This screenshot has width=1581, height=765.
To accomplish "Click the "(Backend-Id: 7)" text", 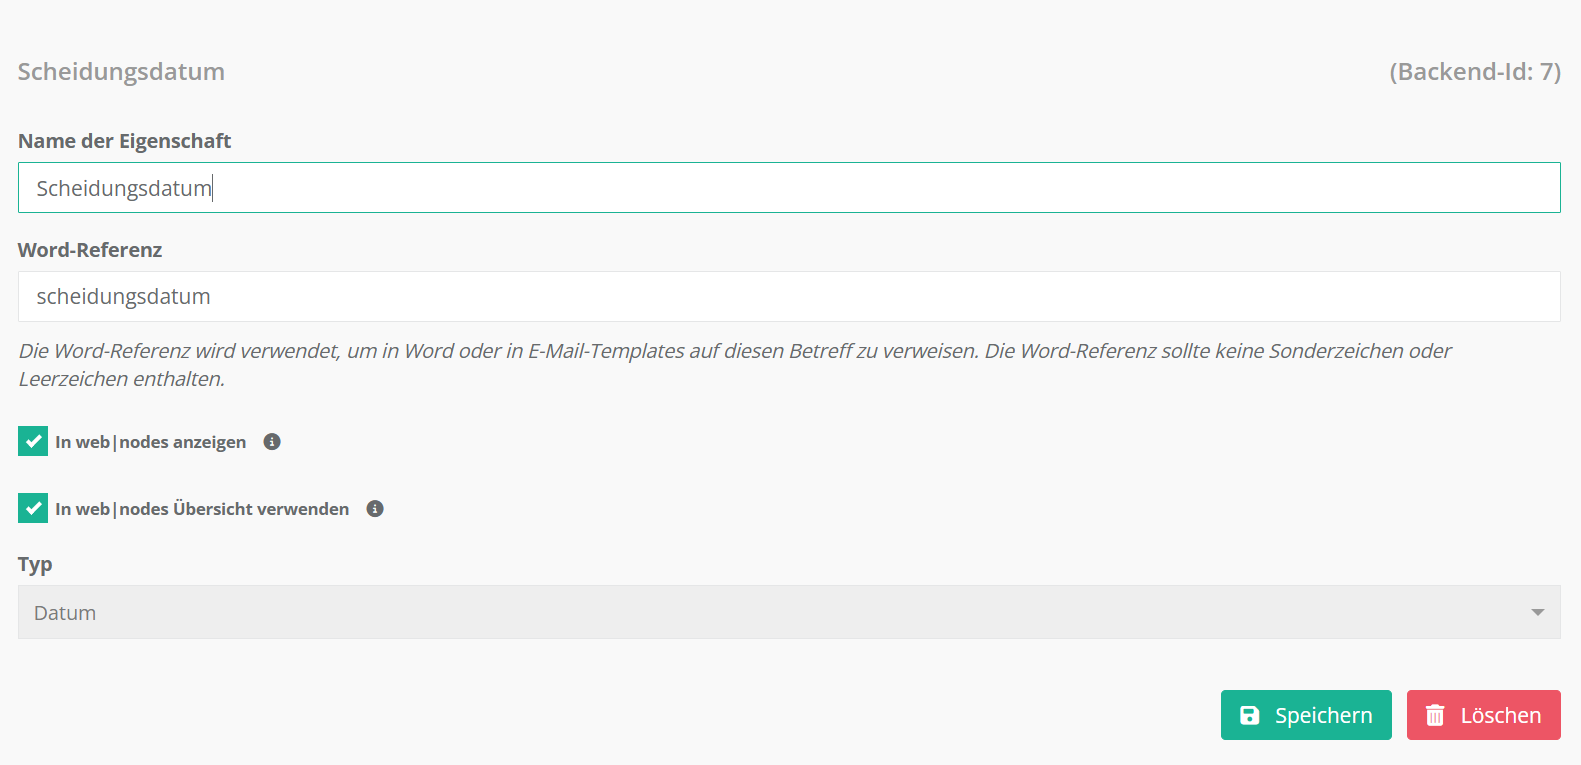I will point(1474,72).
